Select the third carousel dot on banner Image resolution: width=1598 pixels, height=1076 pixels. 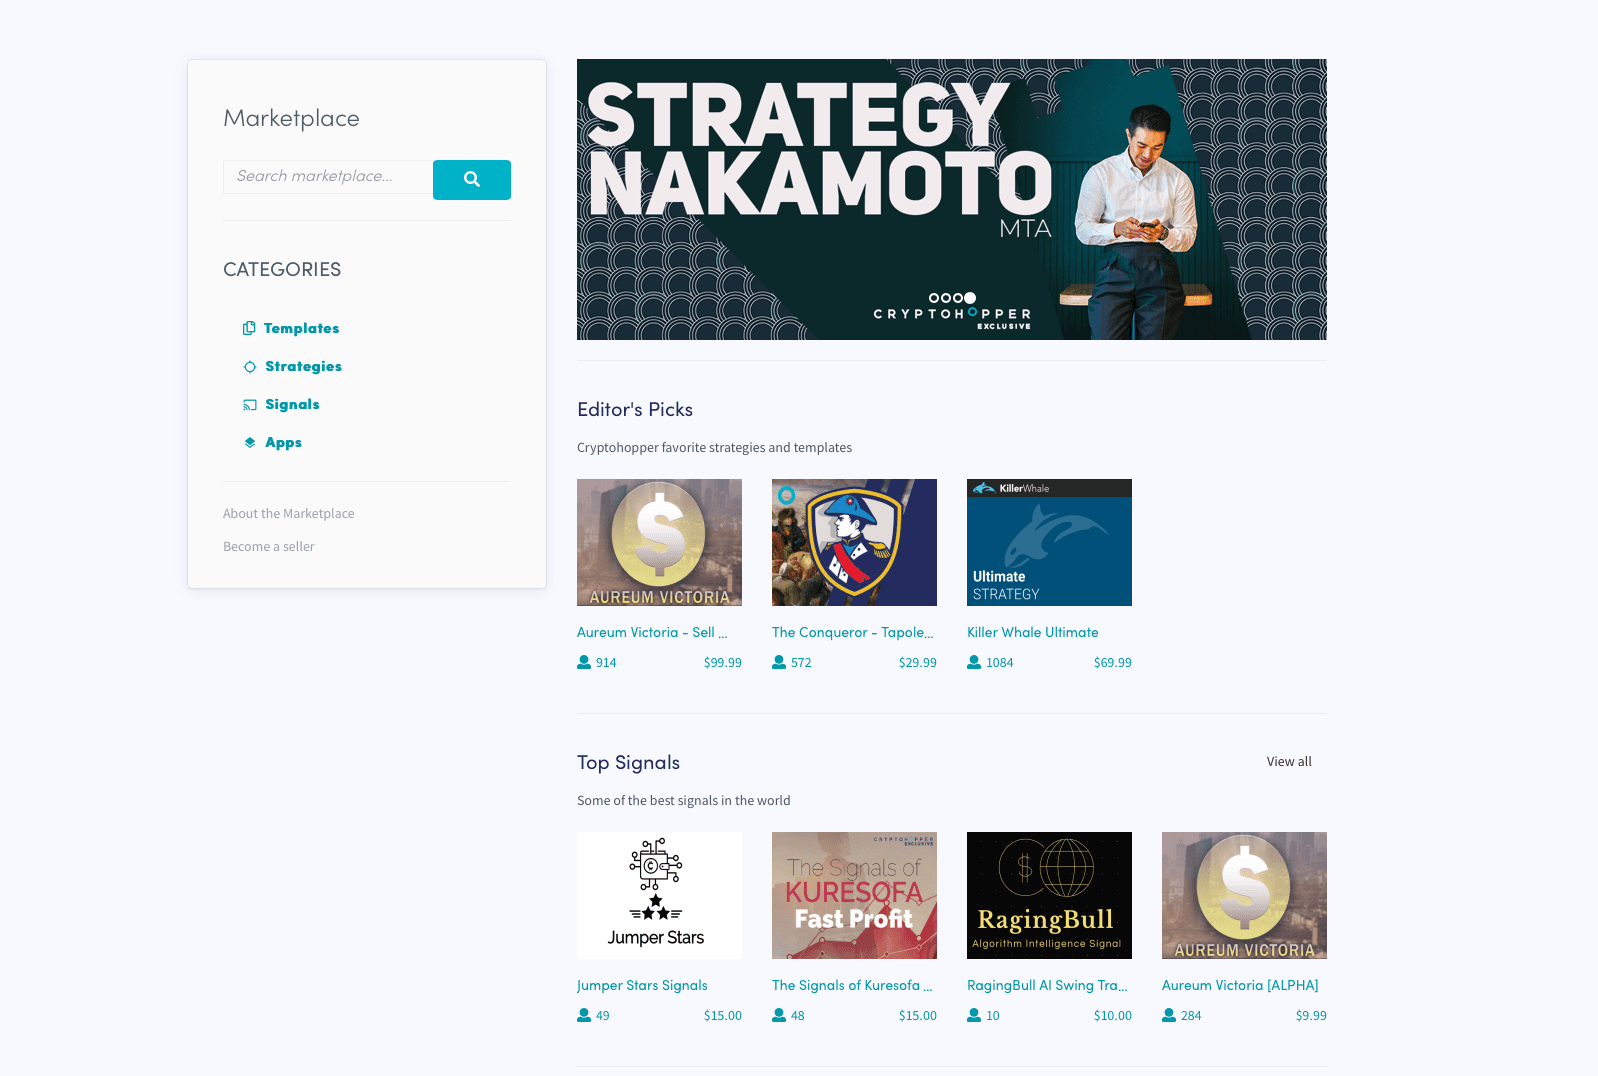pos(958,298)
